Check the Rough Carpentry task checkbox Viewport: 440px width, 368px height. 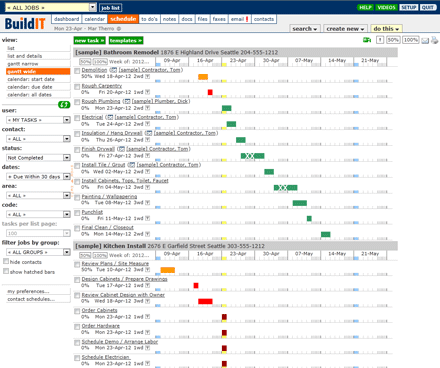coord(77,87)
